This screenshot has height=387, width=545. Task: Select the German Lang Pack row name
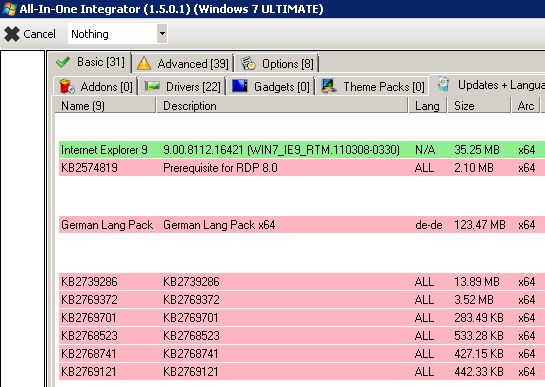pyautogui.click(x=107, y=225)
